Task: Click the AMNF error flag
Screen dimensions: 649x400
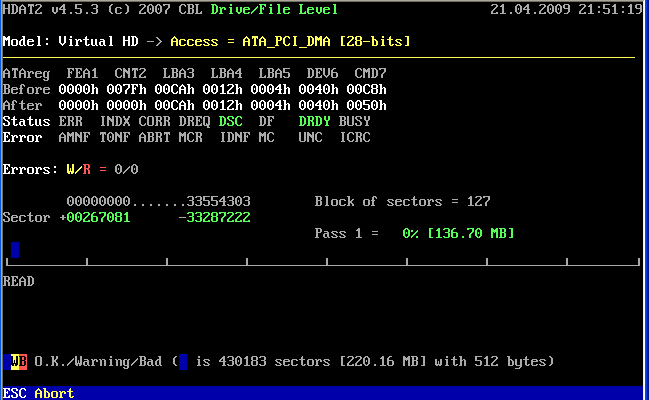Action: point(74,137)
